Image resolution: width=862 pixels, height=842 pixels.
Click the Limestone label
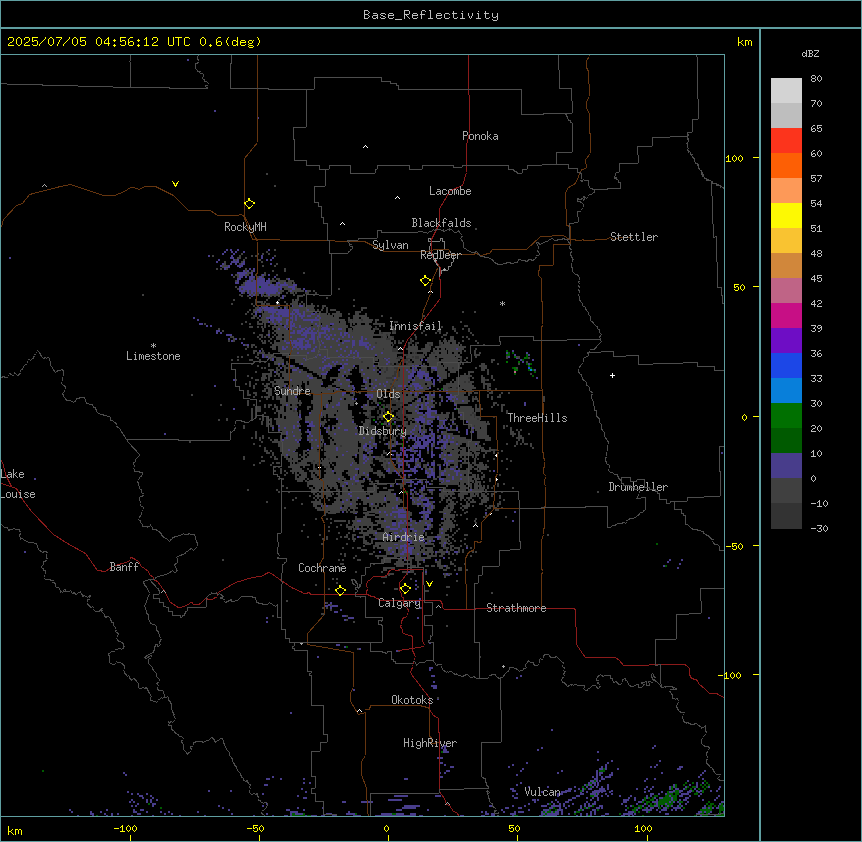coord(153,356)
